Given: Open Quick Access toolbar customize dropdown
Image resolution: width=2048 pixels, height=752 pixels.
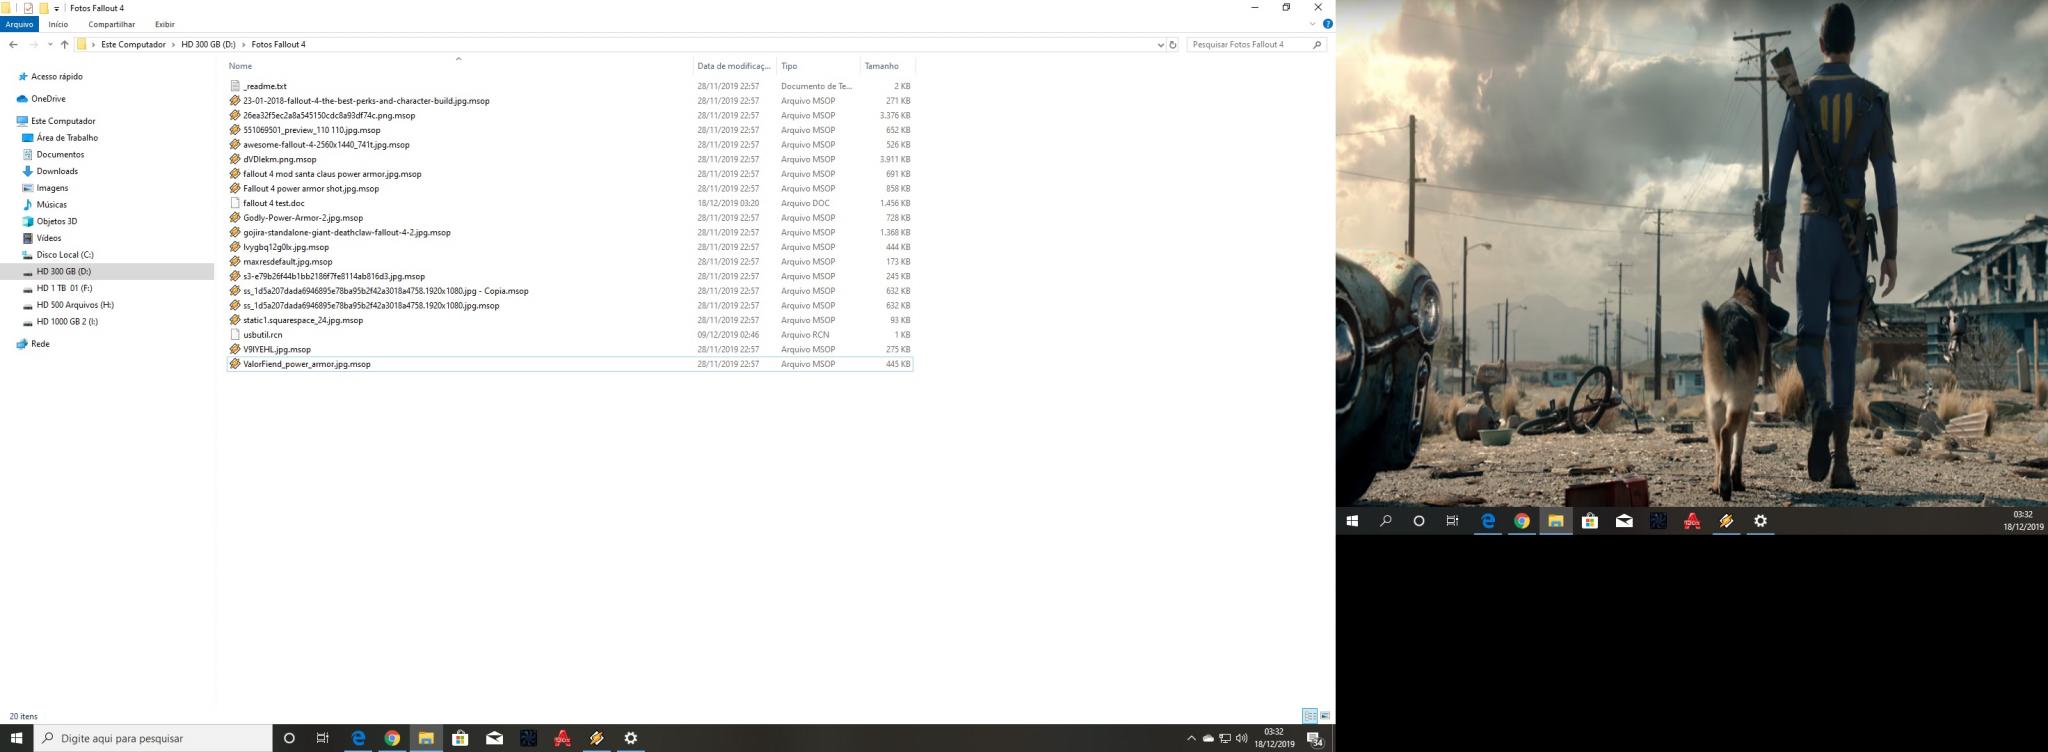Looking at the screenshot, I should coord(56,8).
